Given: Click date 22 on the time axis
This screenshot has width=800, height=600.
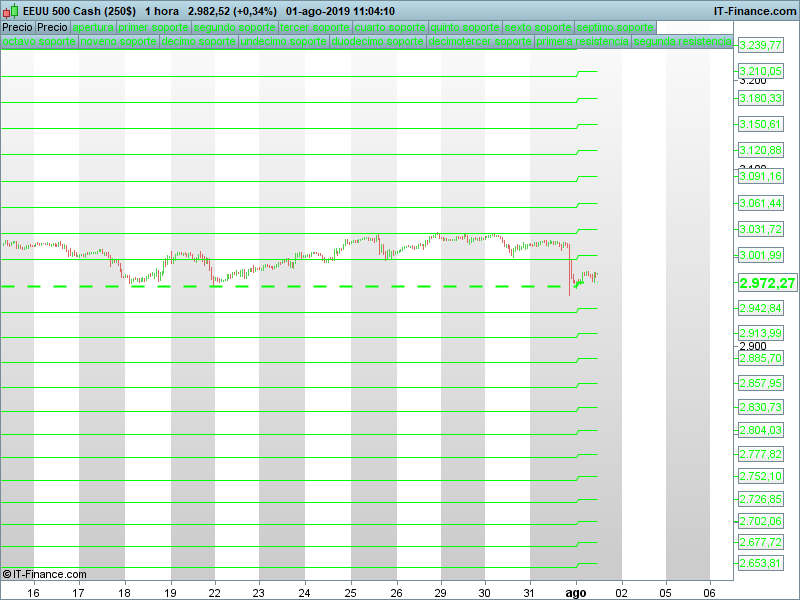Looking at the screenshot, I should coord(215,593).
